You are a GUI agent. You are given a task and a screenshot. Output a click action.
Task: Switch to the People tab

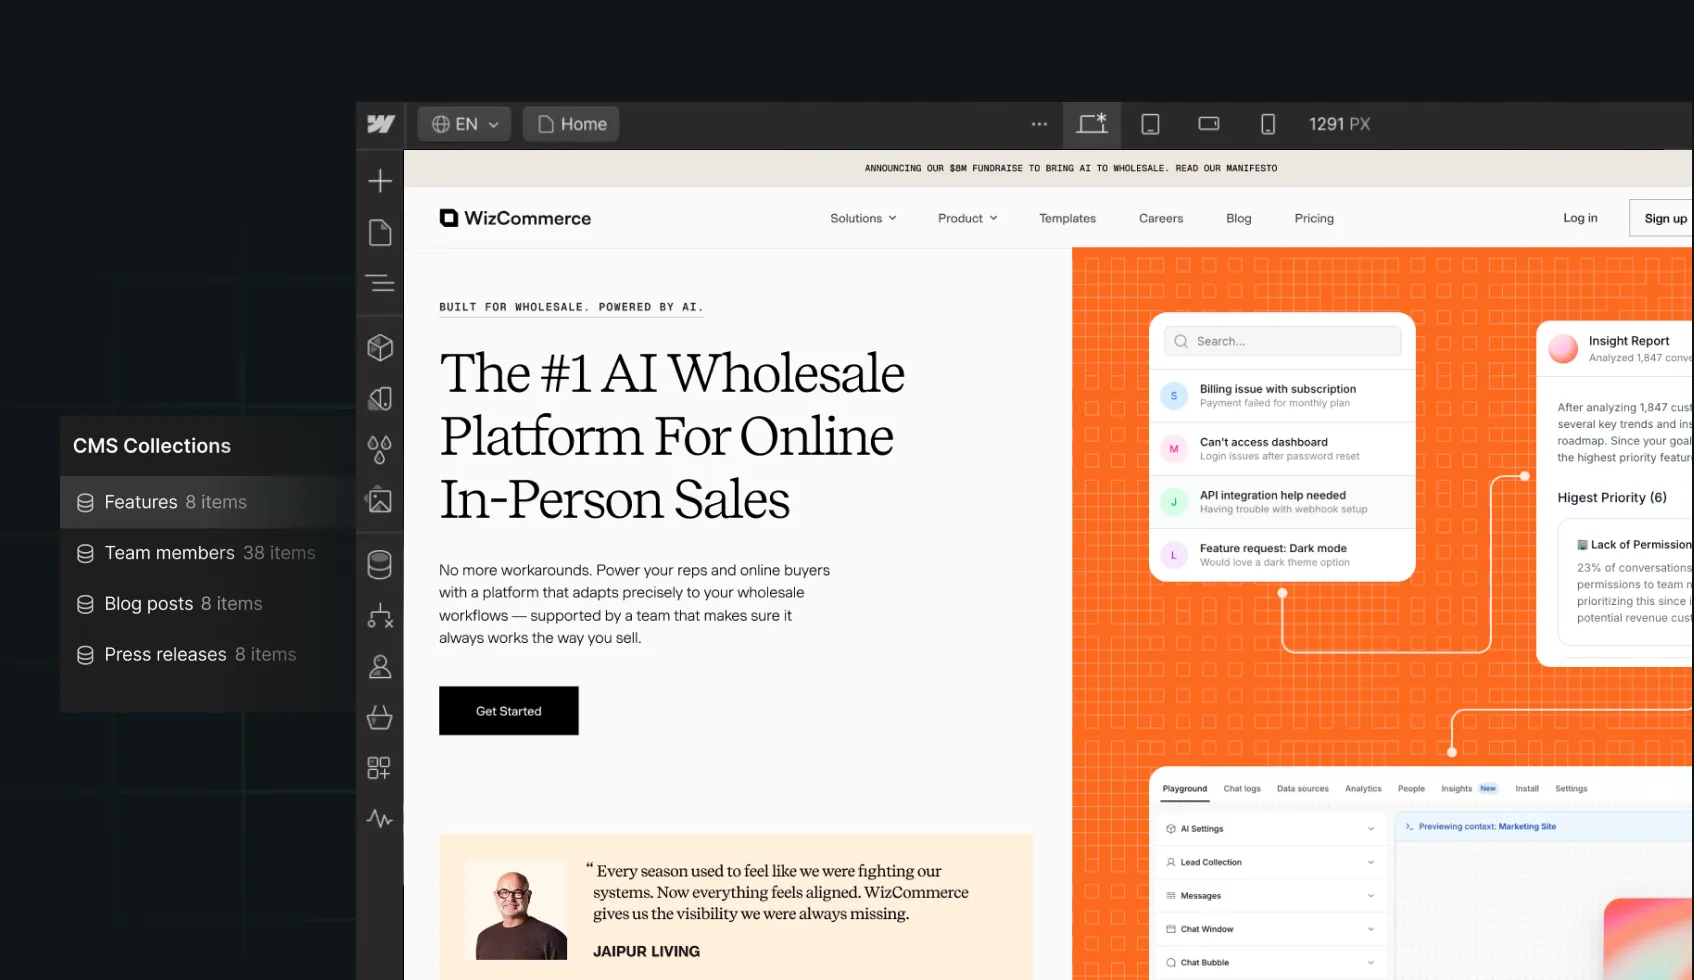(x=1411, y=789)
